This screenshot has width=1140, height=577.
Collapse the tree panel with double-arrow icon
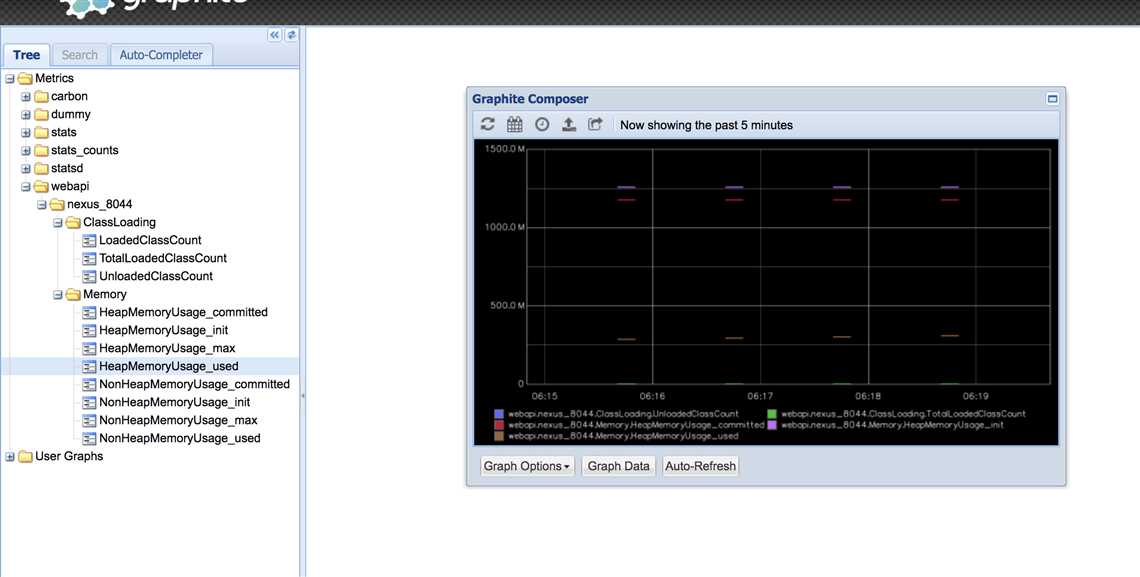click(274, 35)
